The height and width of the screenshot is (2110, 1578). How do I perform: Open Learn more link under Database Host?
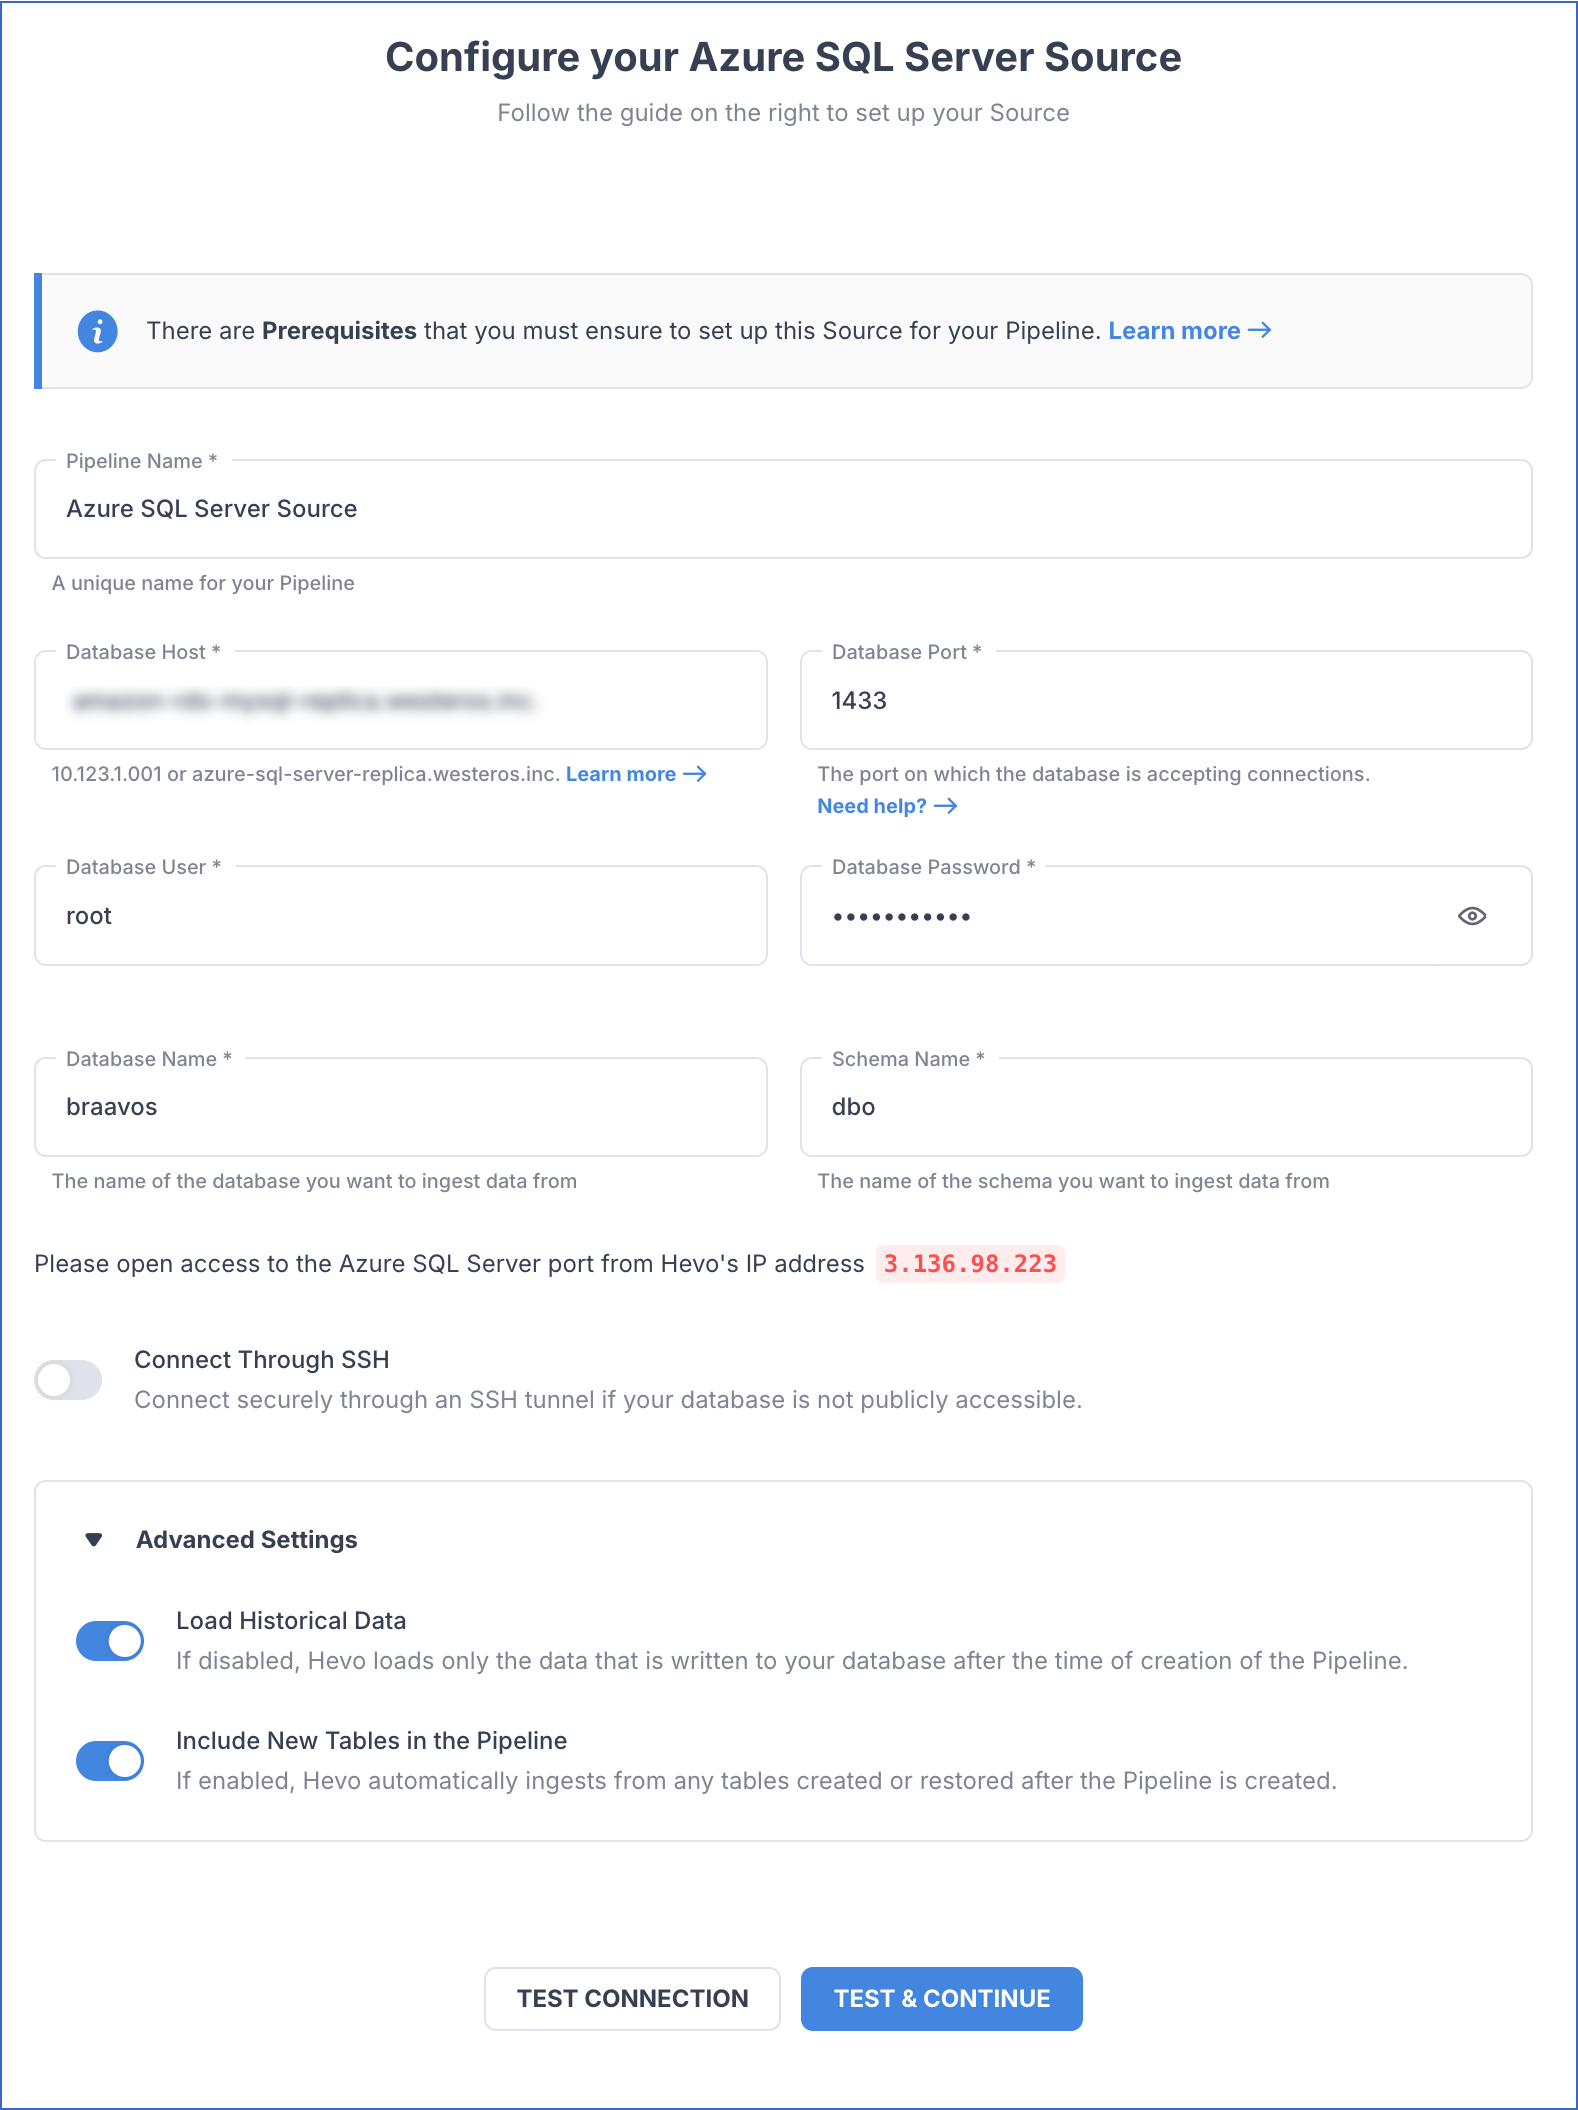click(636, 774)
